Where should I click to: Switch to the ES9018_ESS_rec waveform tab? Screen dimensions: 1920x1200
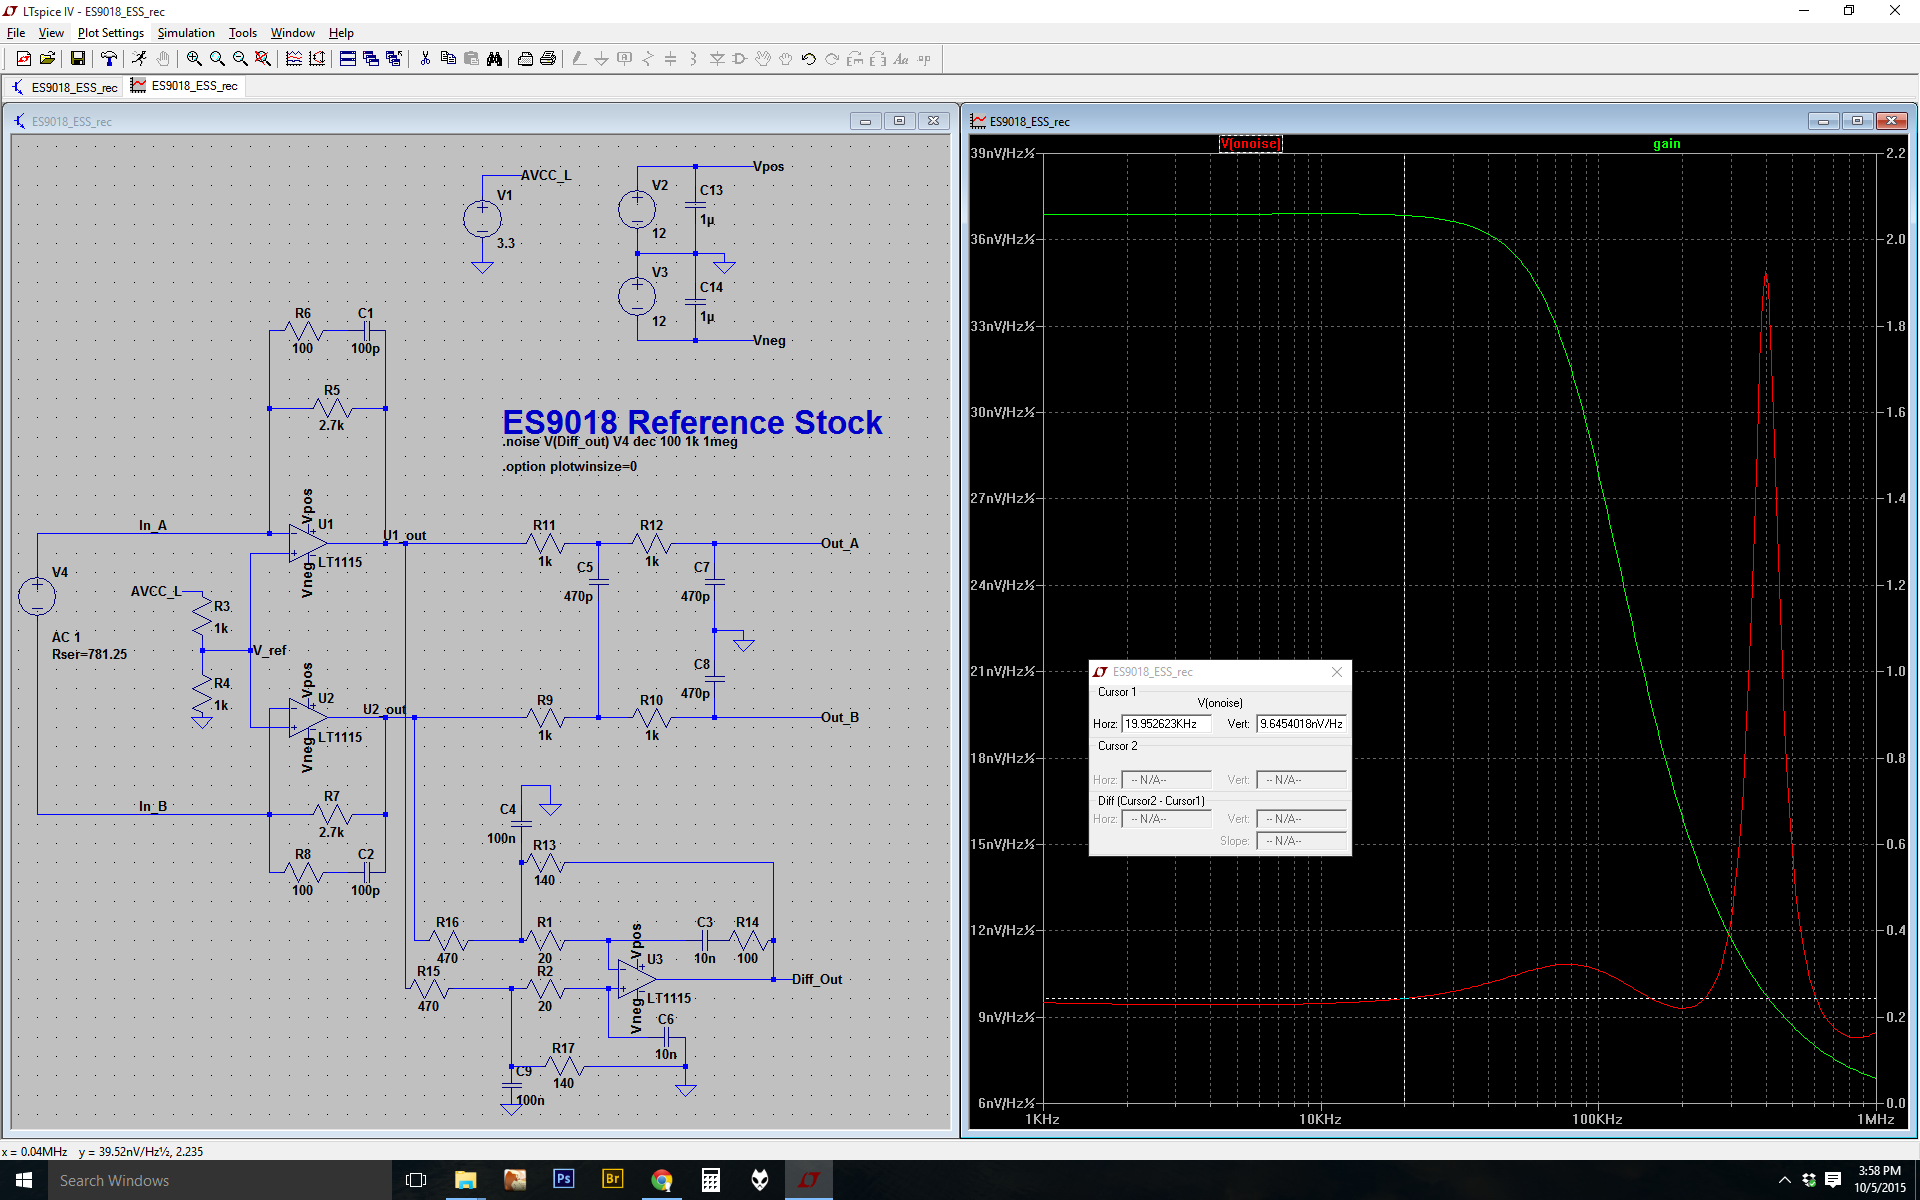tap(185, 86)
